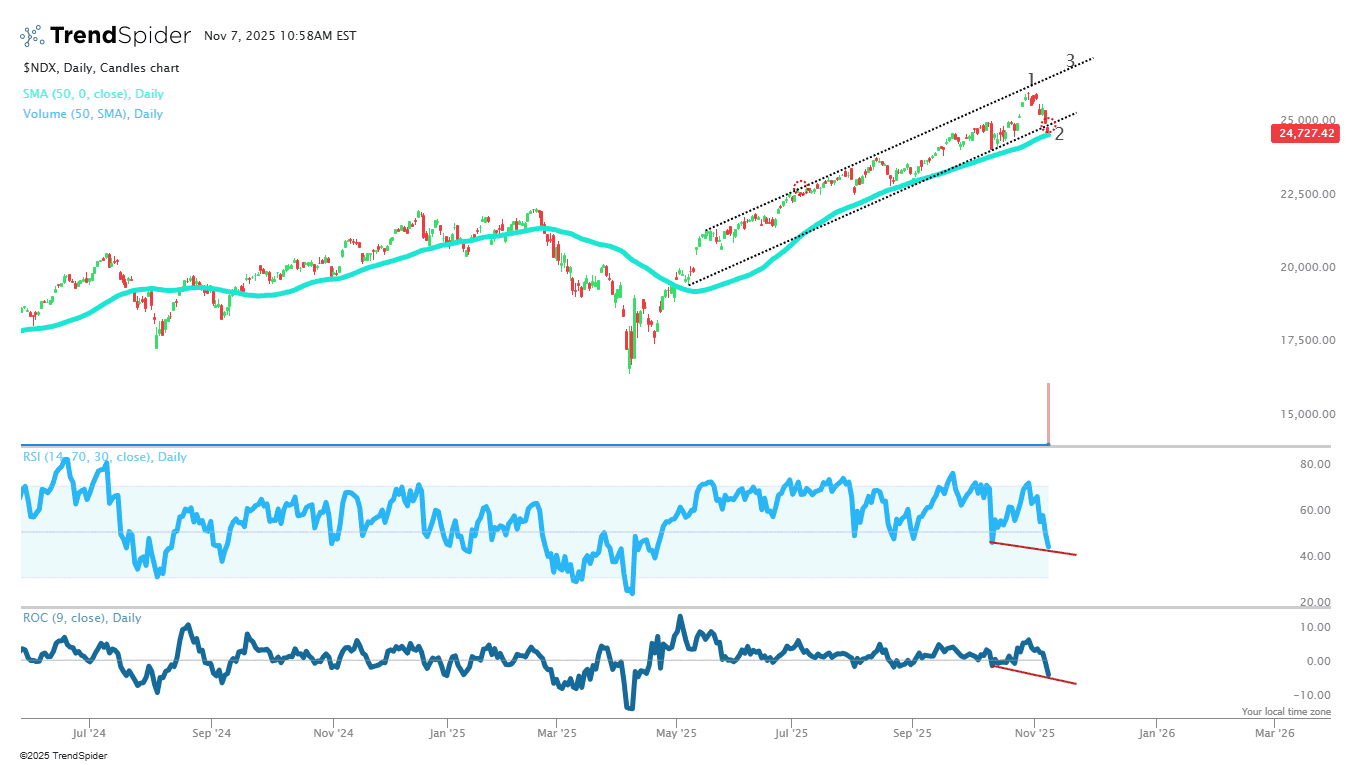
Task: Click the red dashed circle near July 2025
Action: tap(800, 187)
